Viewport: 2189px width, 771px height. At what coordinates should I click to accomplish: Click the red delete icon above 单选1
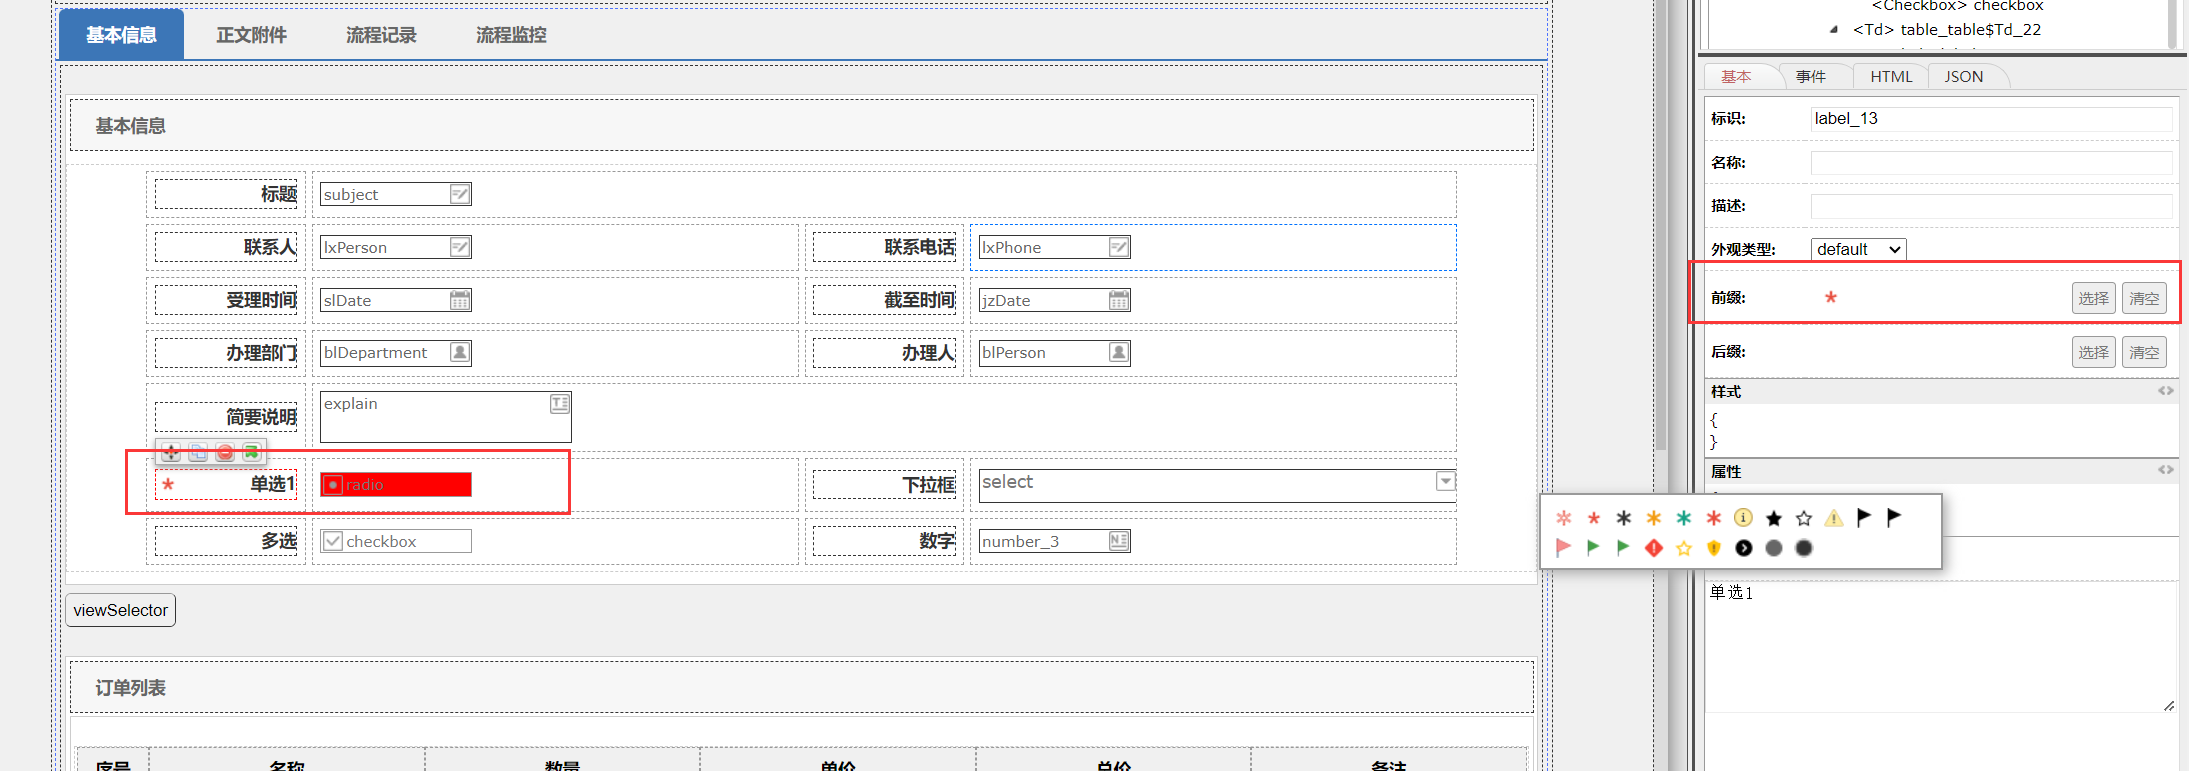click(x=225, y=453)
